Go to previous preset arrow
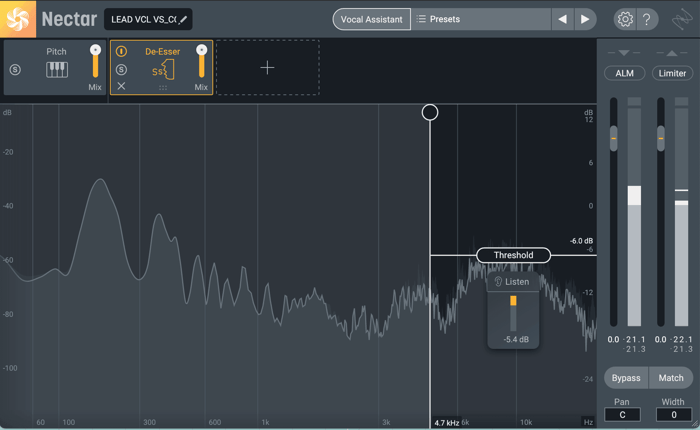Screen dimensions: 700x430 562,20
